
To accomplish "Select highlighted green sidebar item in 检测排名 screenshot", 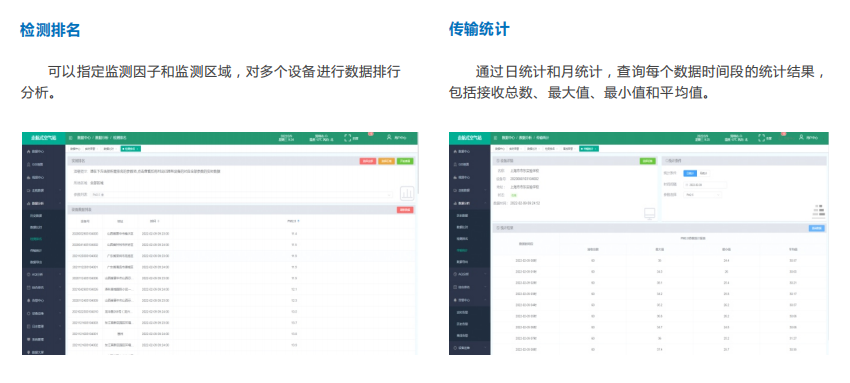I will (44, 238).
